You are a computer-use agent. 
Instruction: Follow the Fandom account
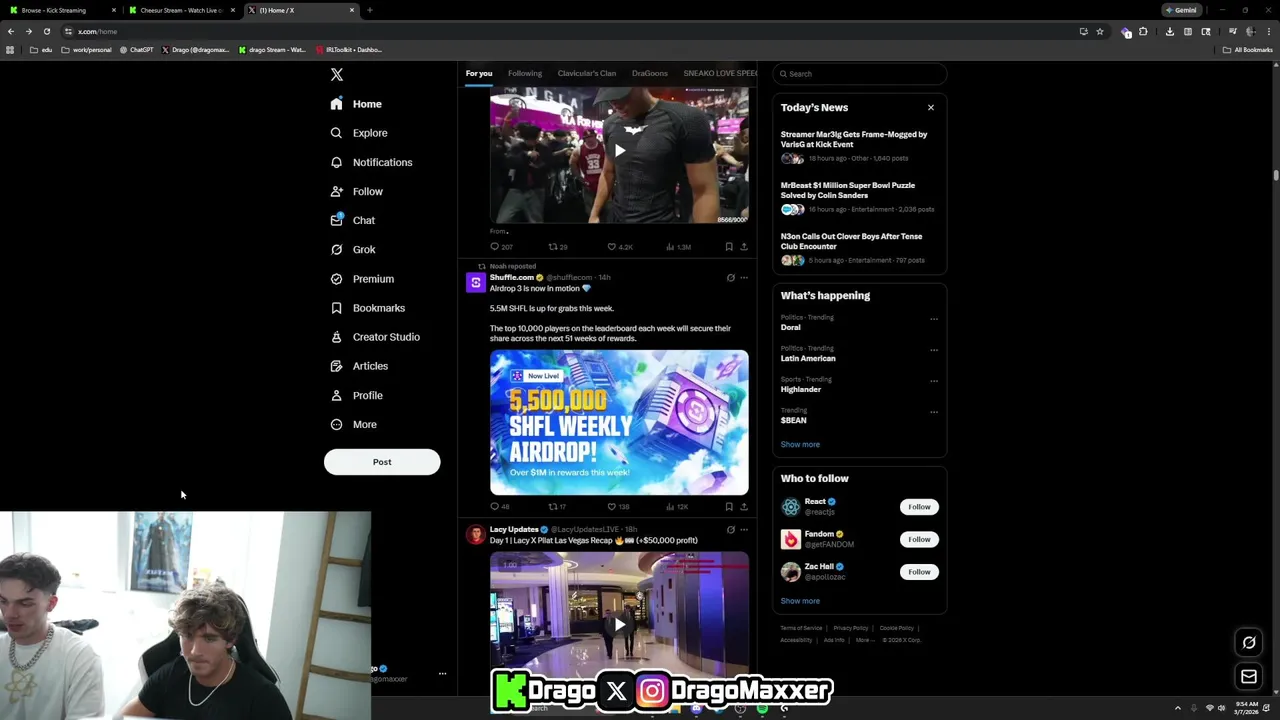click(919, 539)
